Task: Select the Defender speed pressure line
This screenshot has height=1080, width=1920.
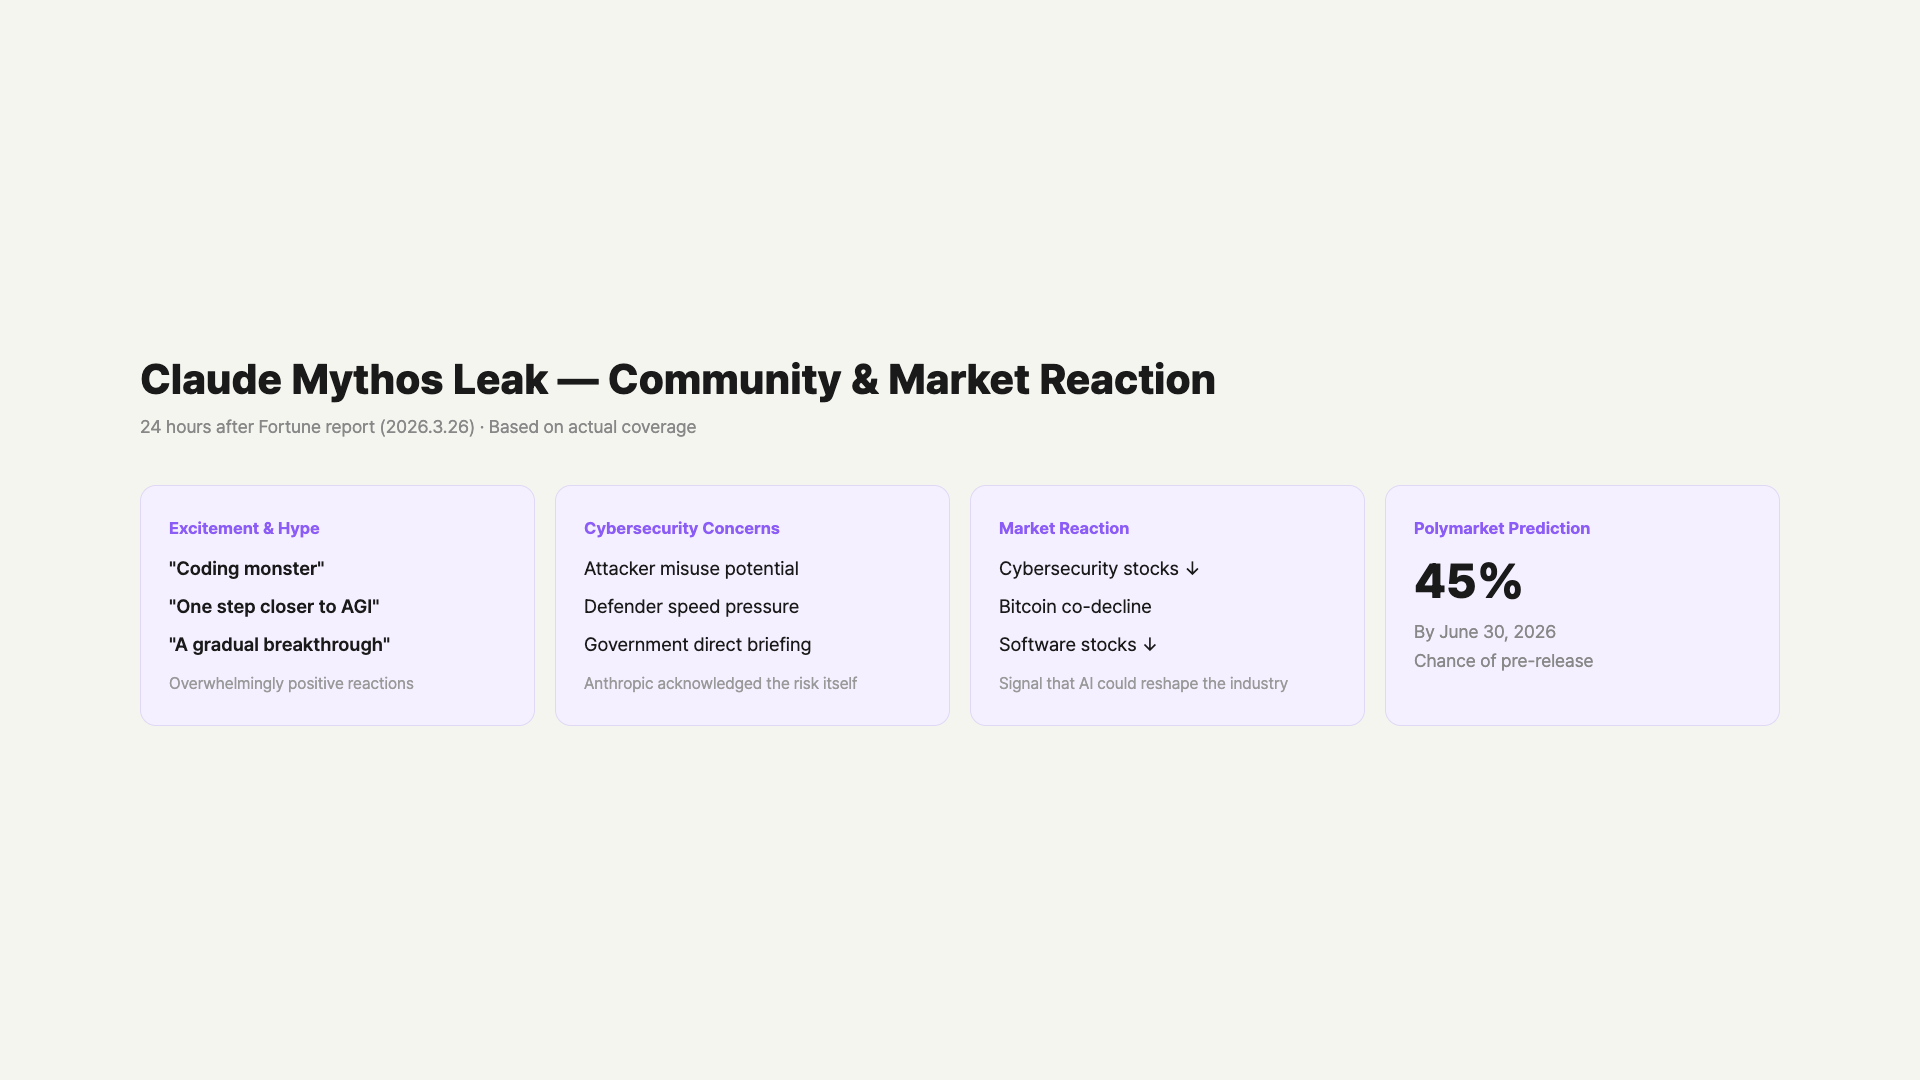Action: (691, 607)
